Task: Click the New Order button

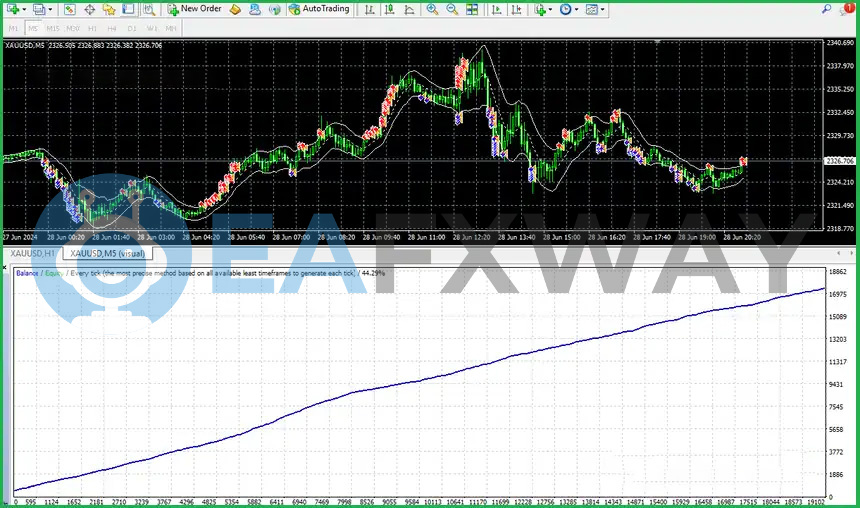Action: (x=195, y=9)
